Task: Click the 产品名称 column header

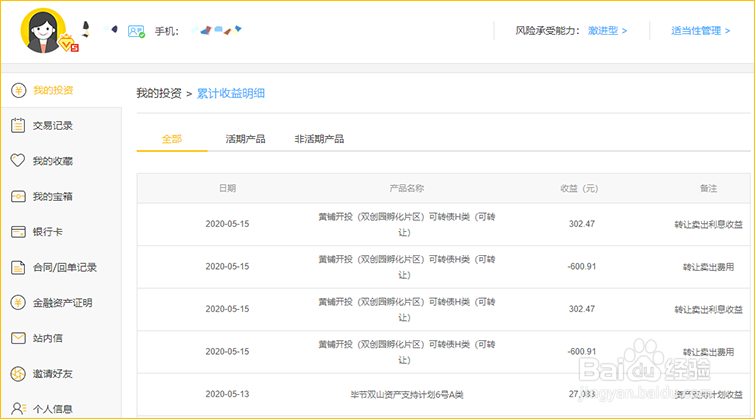Action: tap(406, 188)
